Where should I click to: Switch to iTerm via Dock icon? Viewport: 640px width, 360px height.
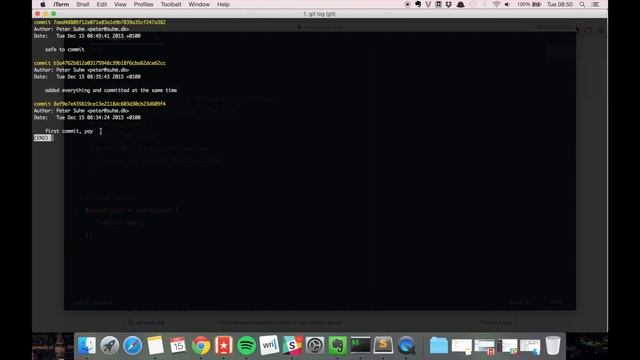(360, 345)
